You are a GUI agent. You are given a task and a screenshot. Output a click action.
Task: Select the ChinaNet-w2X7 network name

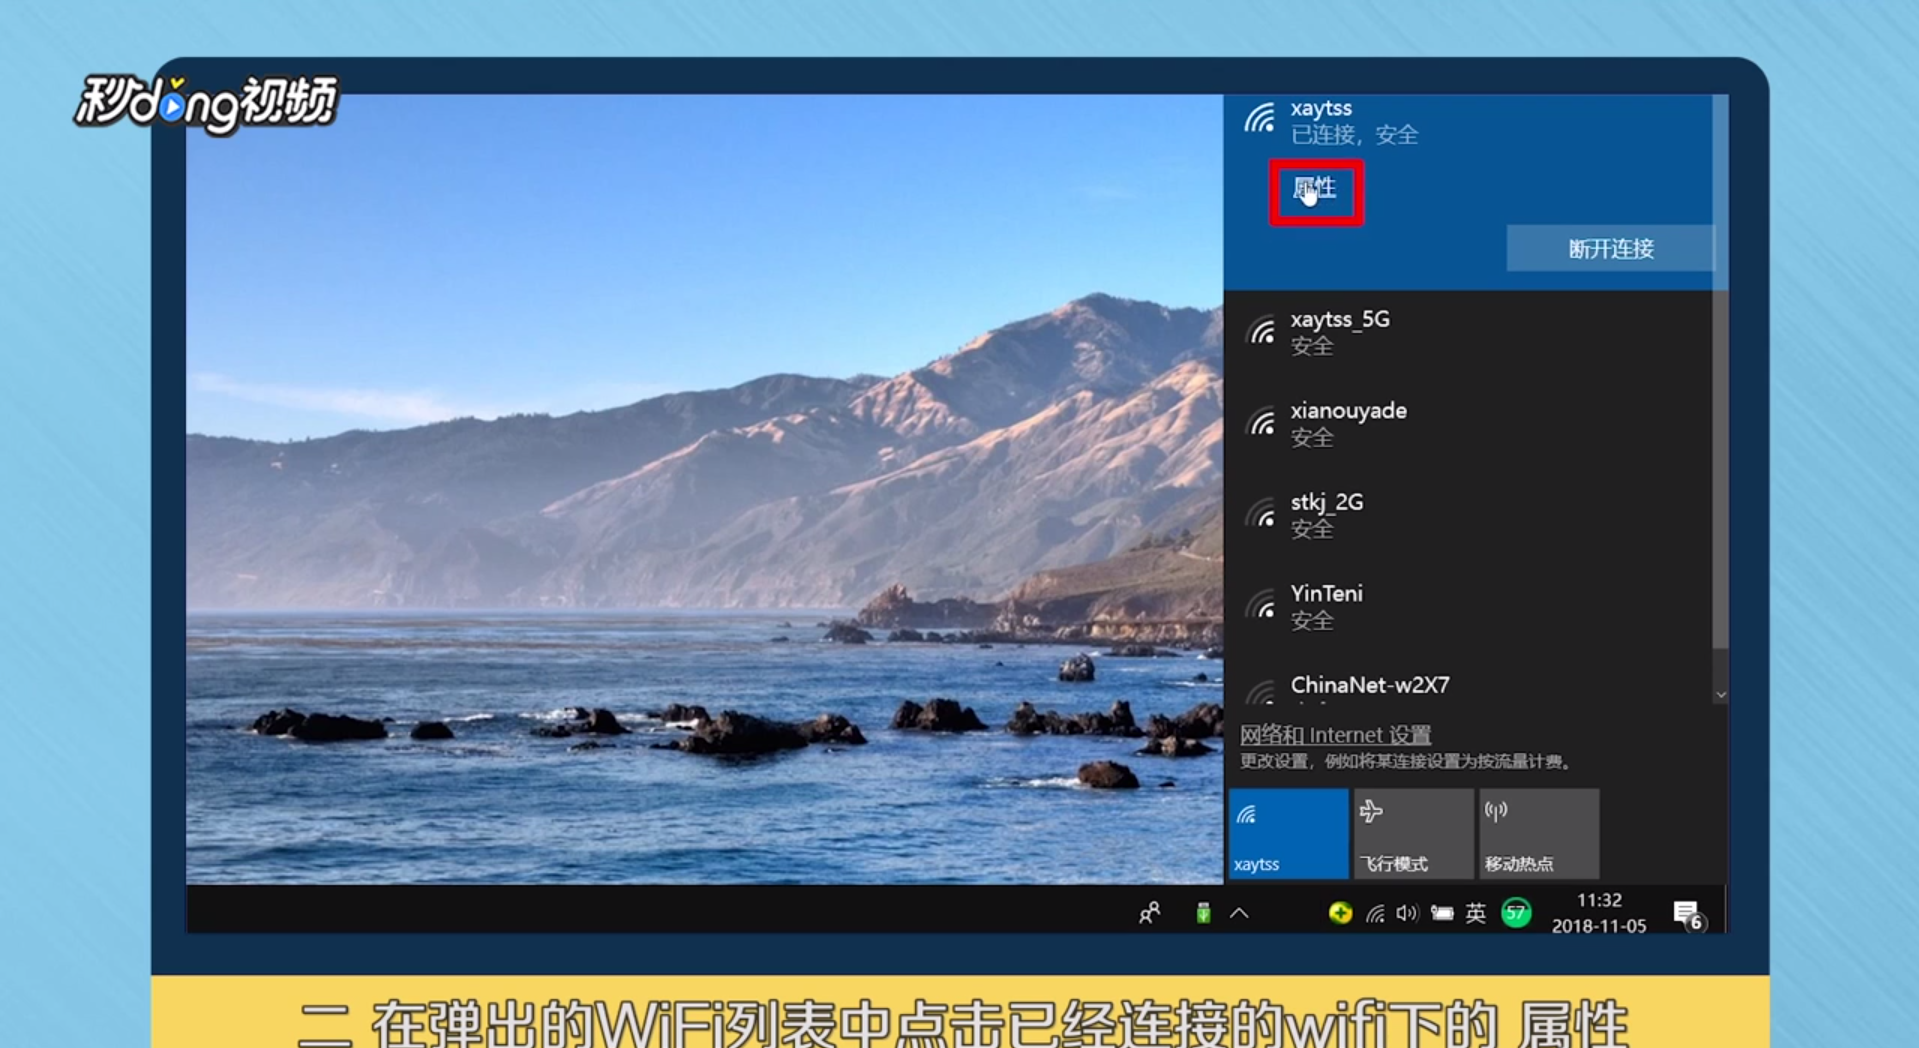coord(1370,685)
